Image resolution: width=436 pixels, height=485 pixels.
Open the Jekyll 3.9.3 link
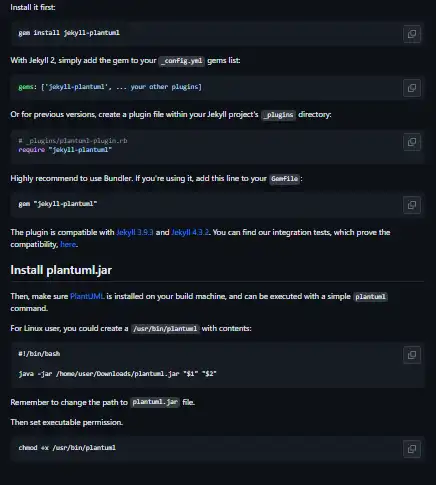(x=135, y=232)
